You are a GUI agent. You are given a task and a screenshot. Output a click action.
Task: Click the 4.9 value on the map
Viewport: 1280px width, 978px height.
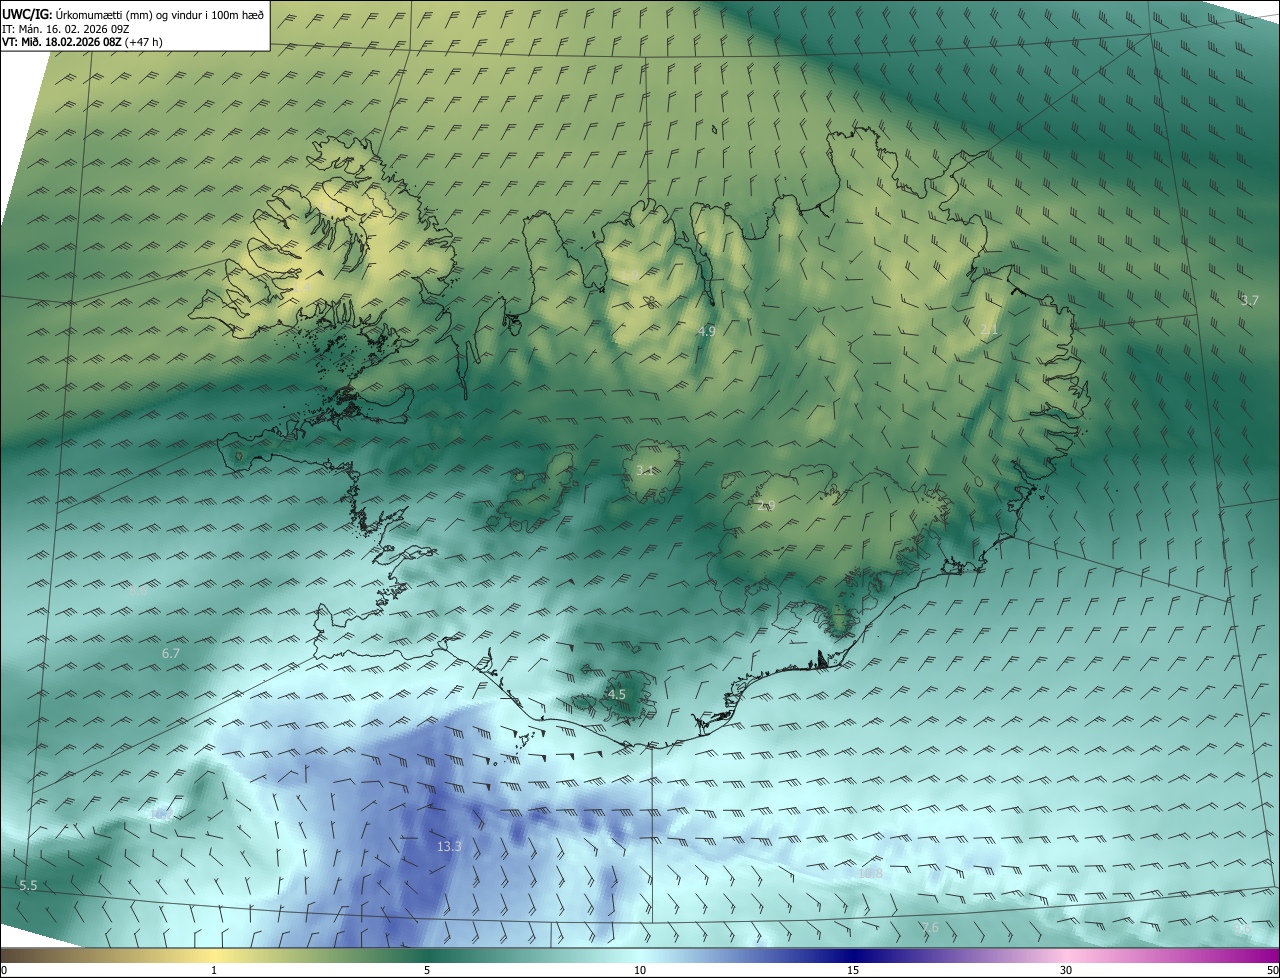point(707,330)
